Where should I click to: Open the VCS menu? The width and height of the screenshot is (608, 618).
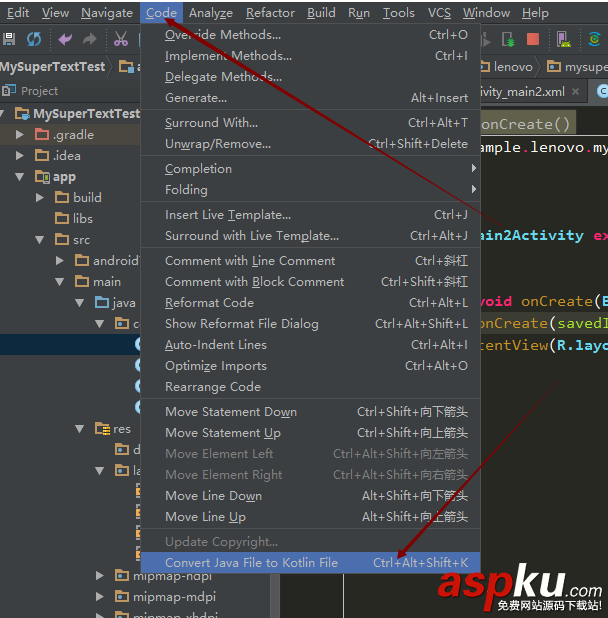point(439,13)
